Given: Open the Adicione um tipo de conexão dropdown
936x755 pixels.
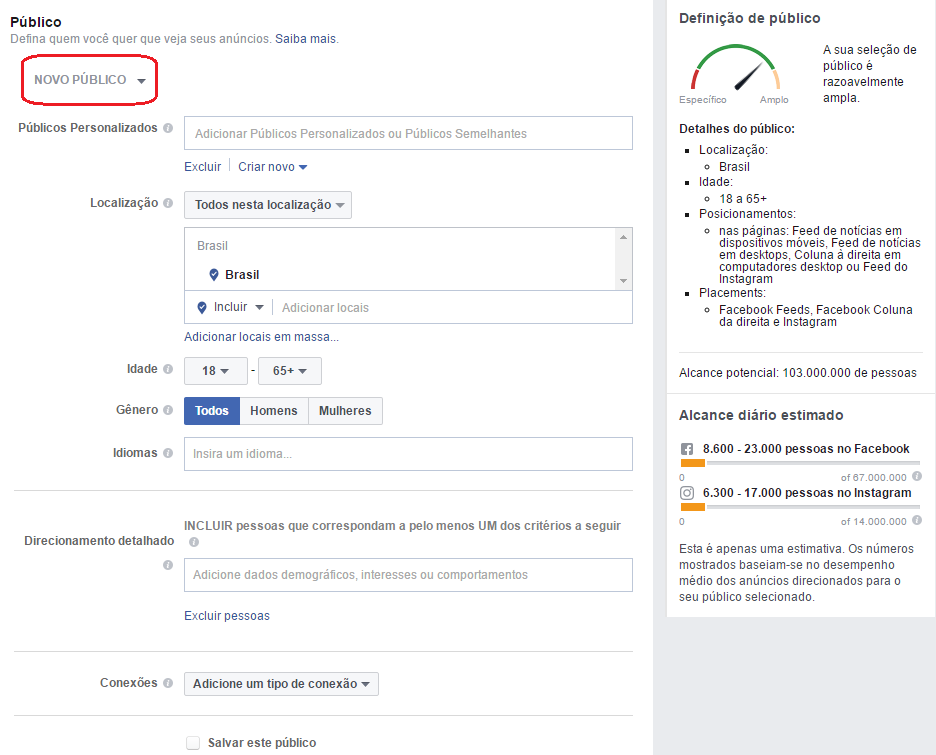Looking at the screenshot, I should [x=281, y=683].
